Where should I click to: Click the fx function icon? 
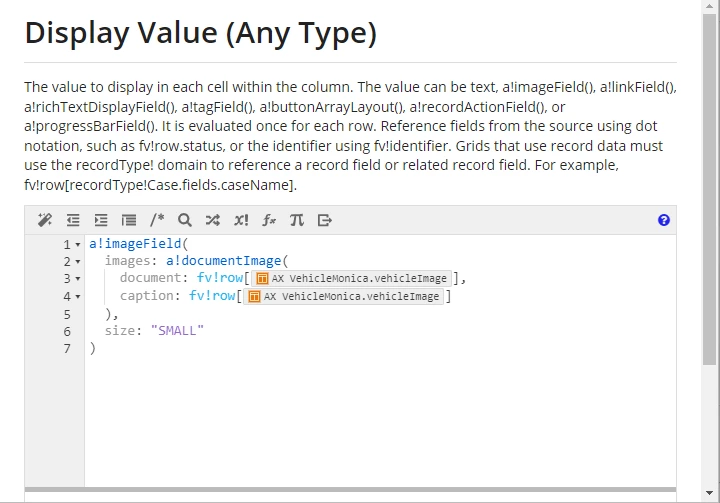[x=269, y=220]
